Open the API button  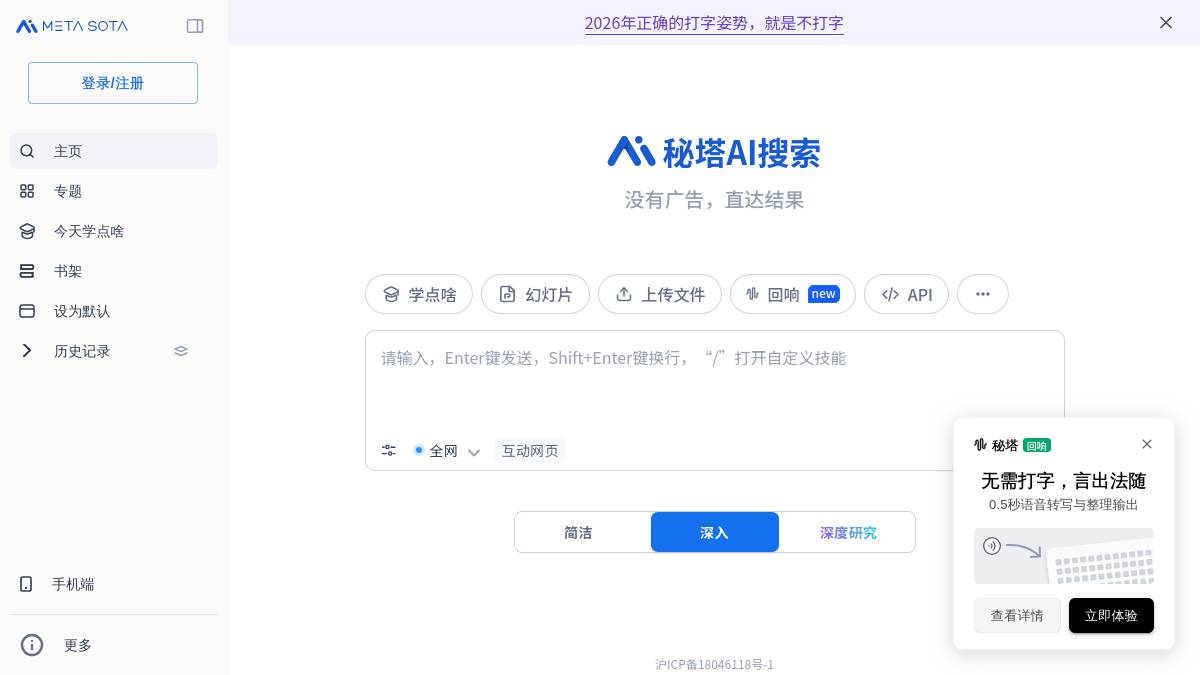click(x=906, y=294)
